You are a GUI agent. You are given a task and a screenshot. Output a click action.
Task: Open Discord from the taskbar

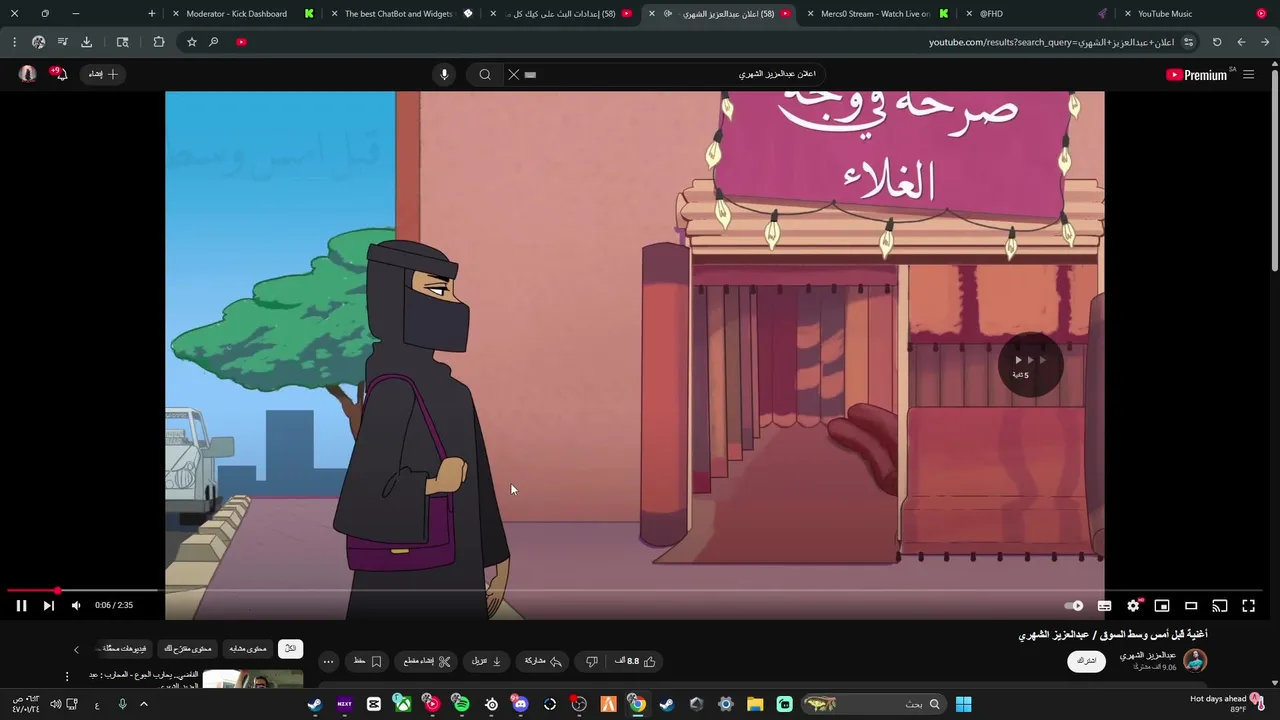(520, 704)
